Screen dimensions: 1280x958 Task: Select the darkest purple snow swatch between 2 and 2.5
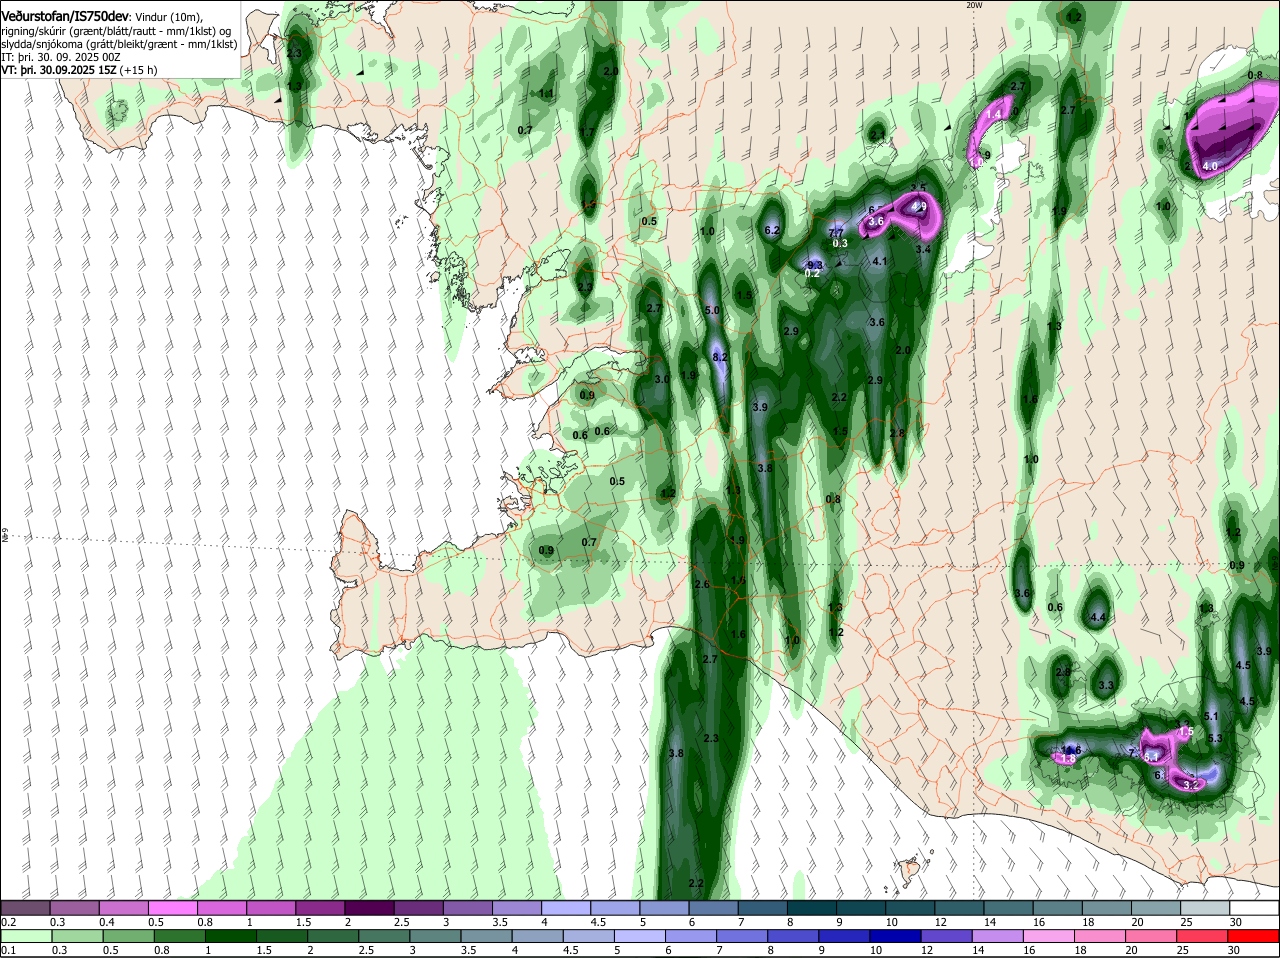pyautogui.click(x=368, y=908)
